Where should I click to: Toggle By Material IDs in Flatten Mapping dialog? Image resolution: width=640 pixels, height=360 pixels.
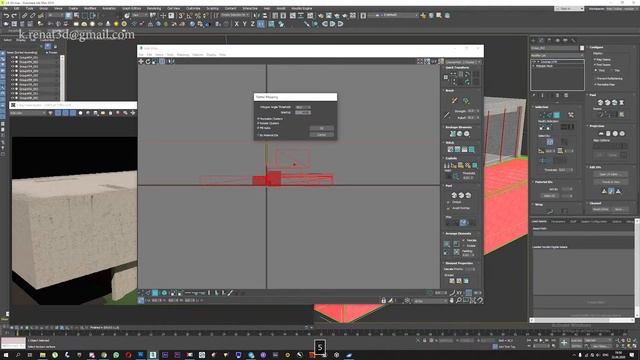[258, 135]
